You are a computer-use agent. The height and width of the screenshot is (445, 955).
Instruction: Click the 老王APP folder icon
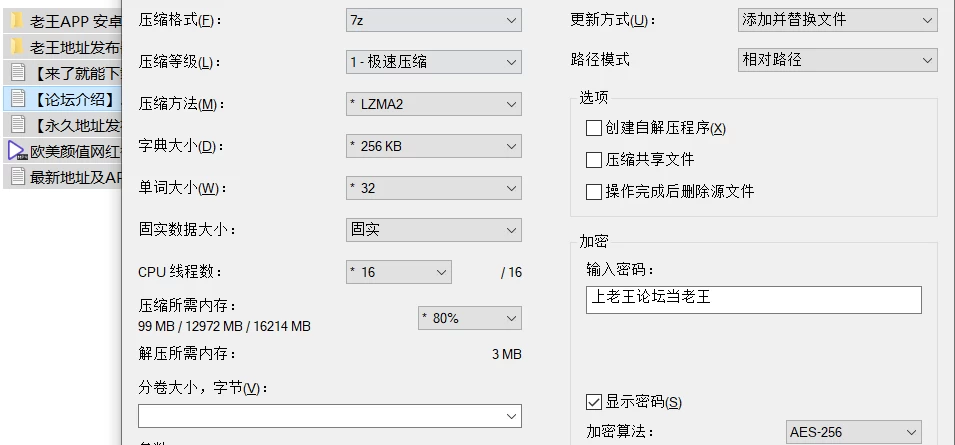pyautogui.click(x=17, y=22)
